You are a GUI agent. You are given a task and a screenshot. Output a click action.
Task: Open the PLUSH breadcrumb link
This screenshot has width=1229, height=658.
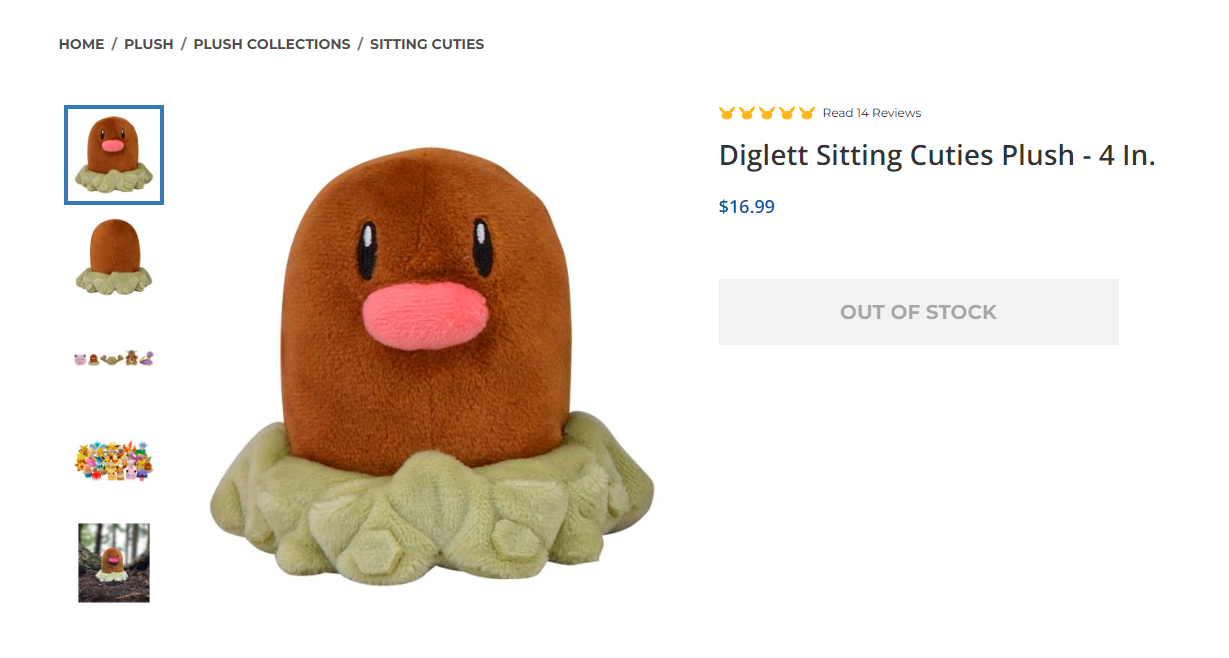point(149,44)
